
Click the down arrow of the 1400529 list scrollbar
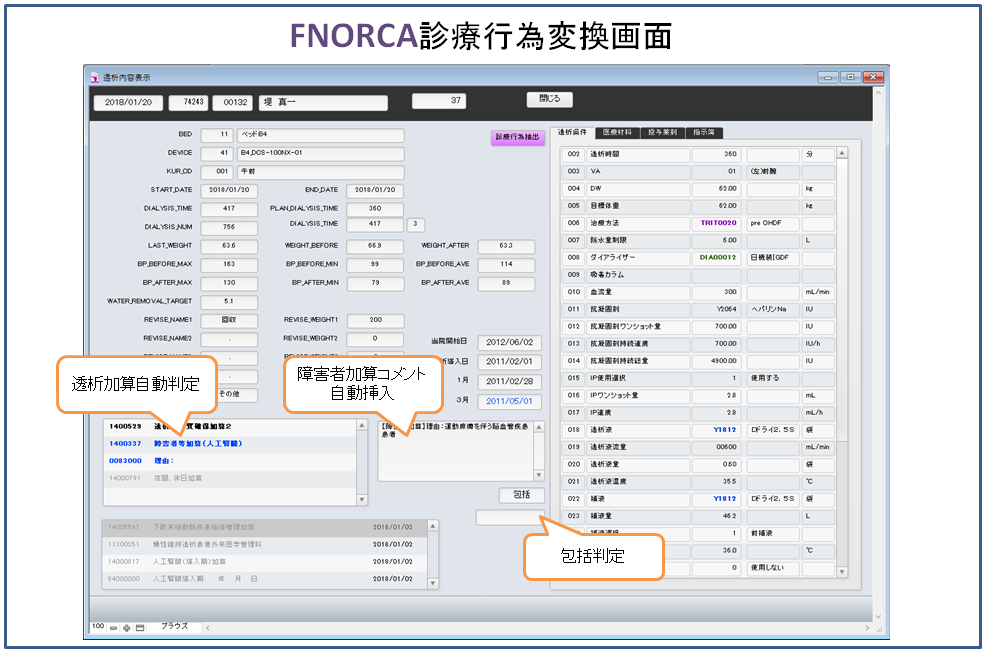pyautogui.click(x=361, y=500)
